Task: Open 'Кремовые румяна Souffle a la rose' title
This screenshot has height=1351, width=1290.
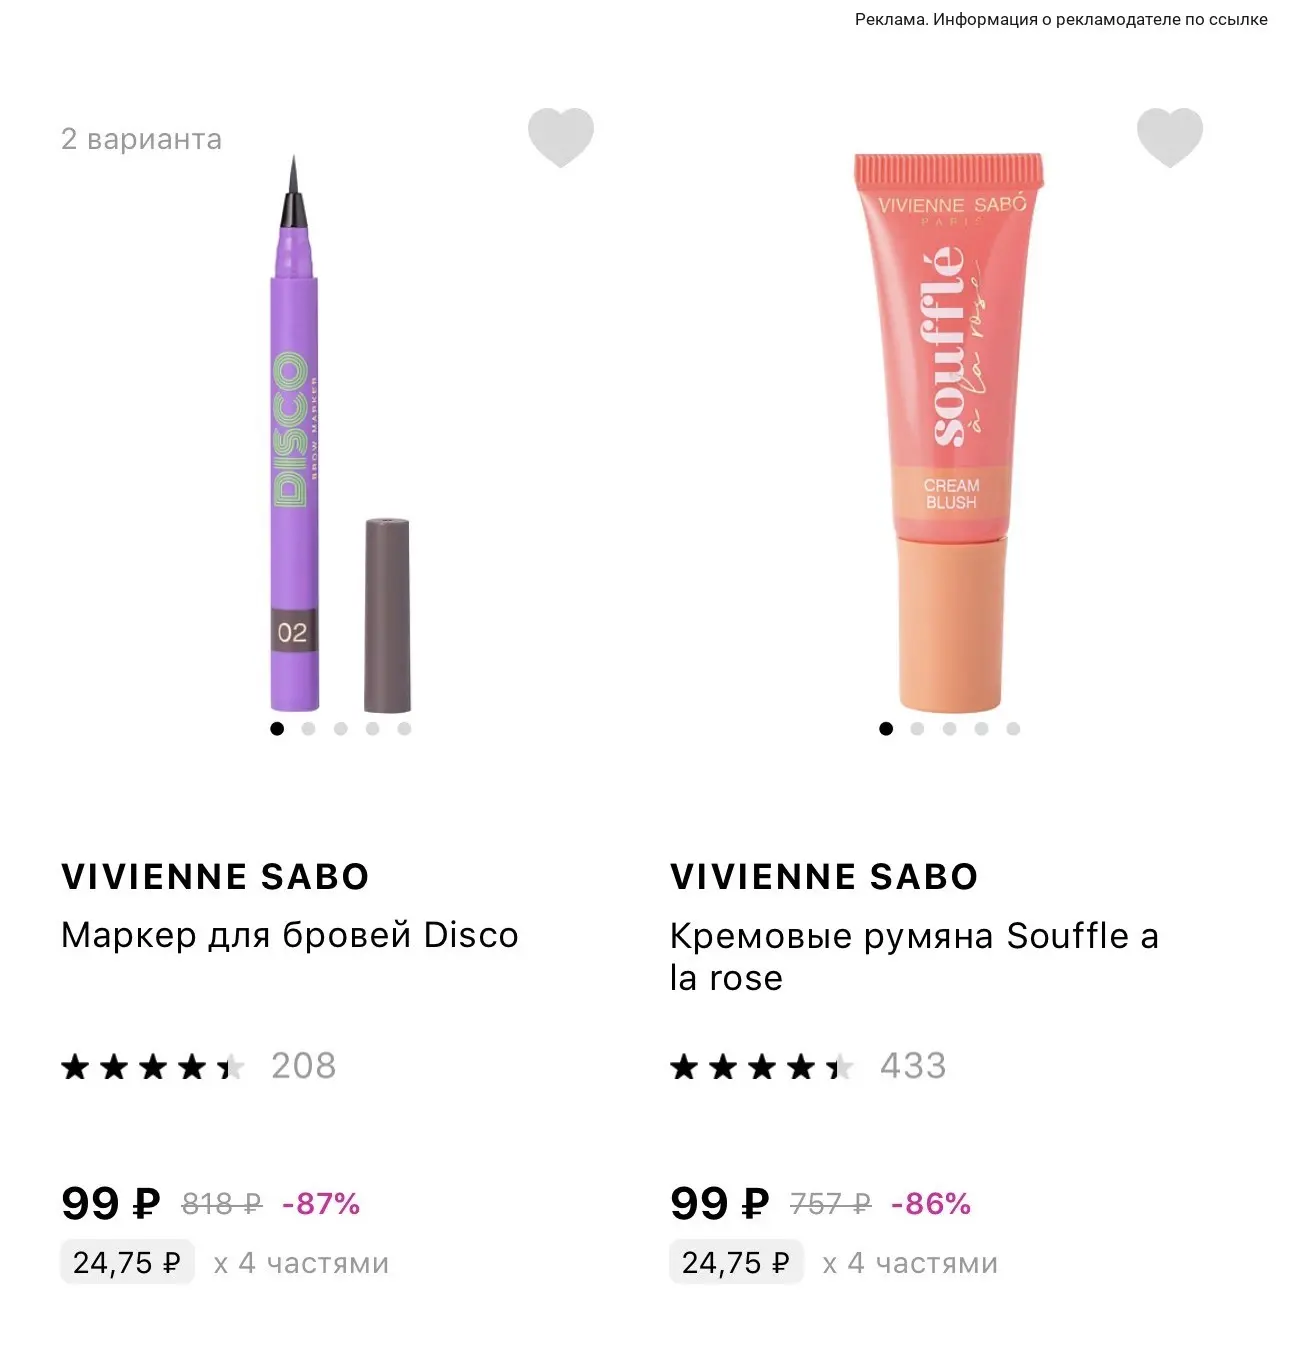Action: coord(914,957)
